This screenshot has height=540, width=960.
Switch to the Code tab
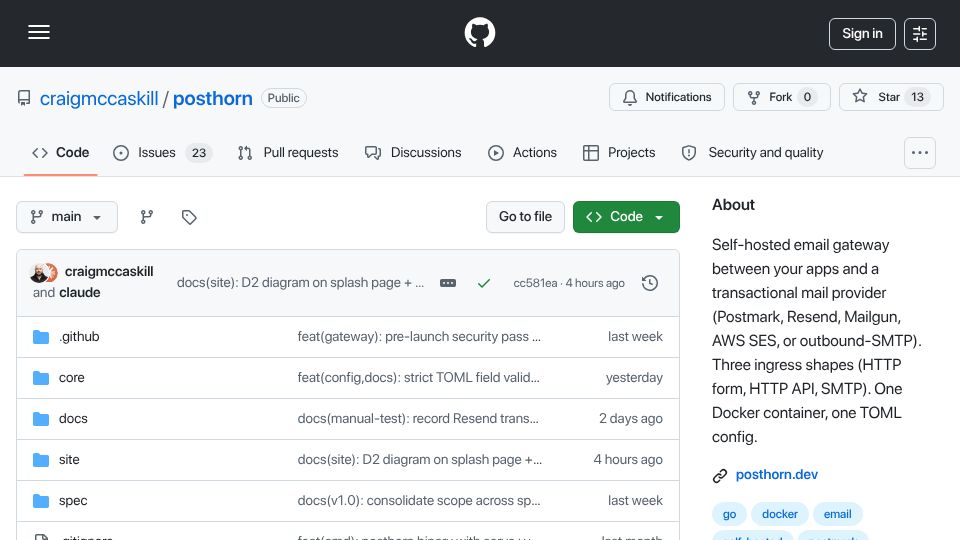coord(61,152)
